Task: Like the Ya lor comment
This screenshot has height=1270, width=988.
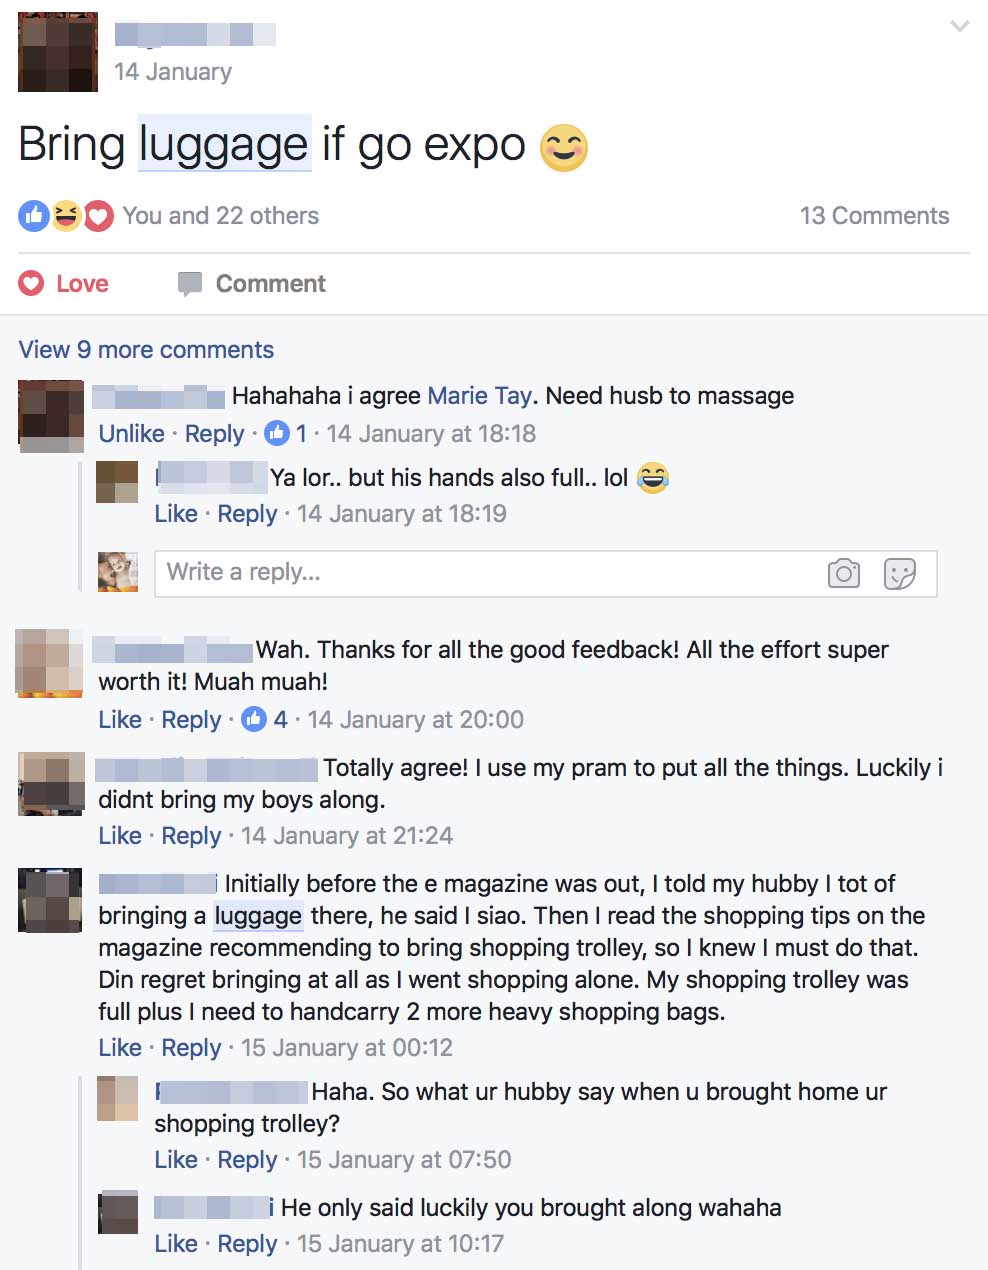Action: pos(176,514)
